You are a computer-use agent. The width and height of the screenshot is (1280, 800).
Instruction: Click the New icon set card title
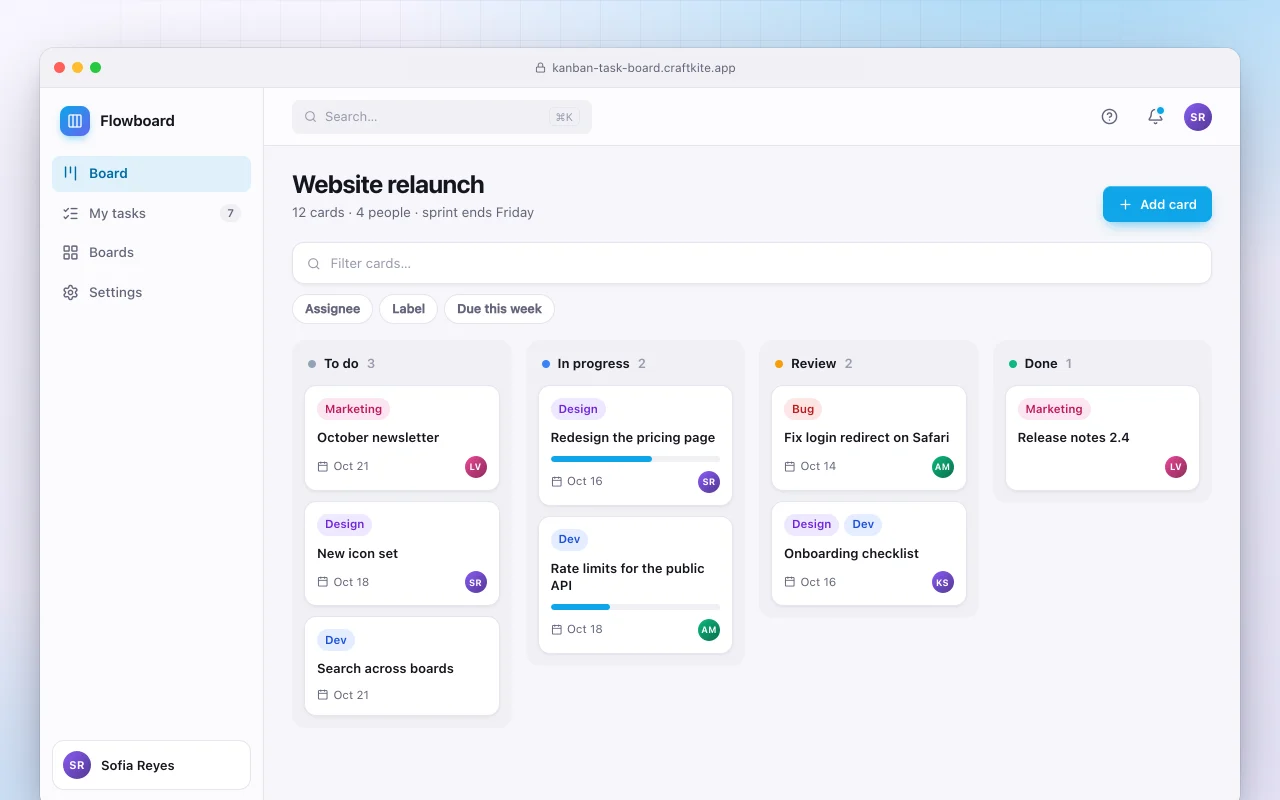[358, 554]
